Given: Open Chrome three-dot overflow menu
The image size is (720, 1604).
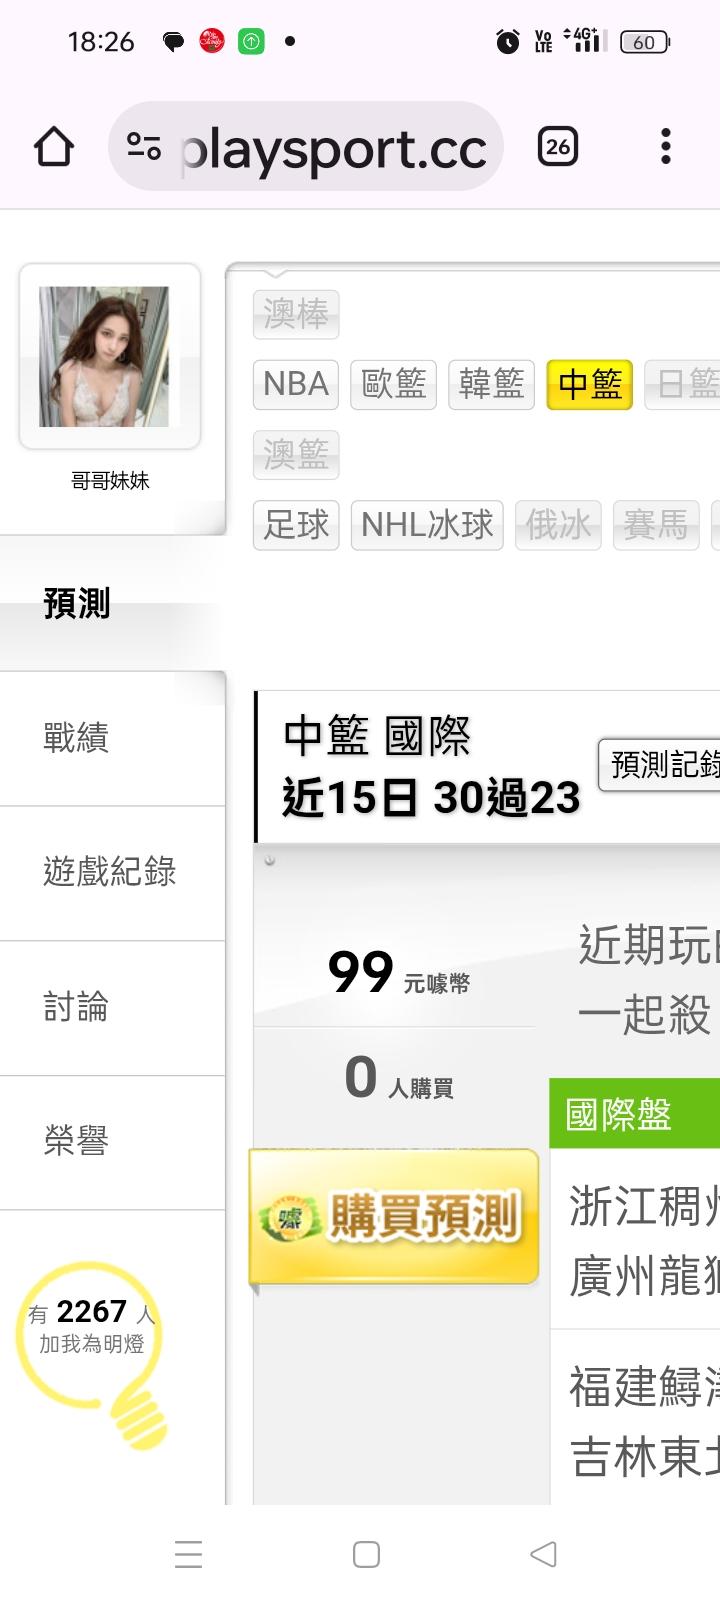Looking at the screenshot, I should click(x=666, y=147).
